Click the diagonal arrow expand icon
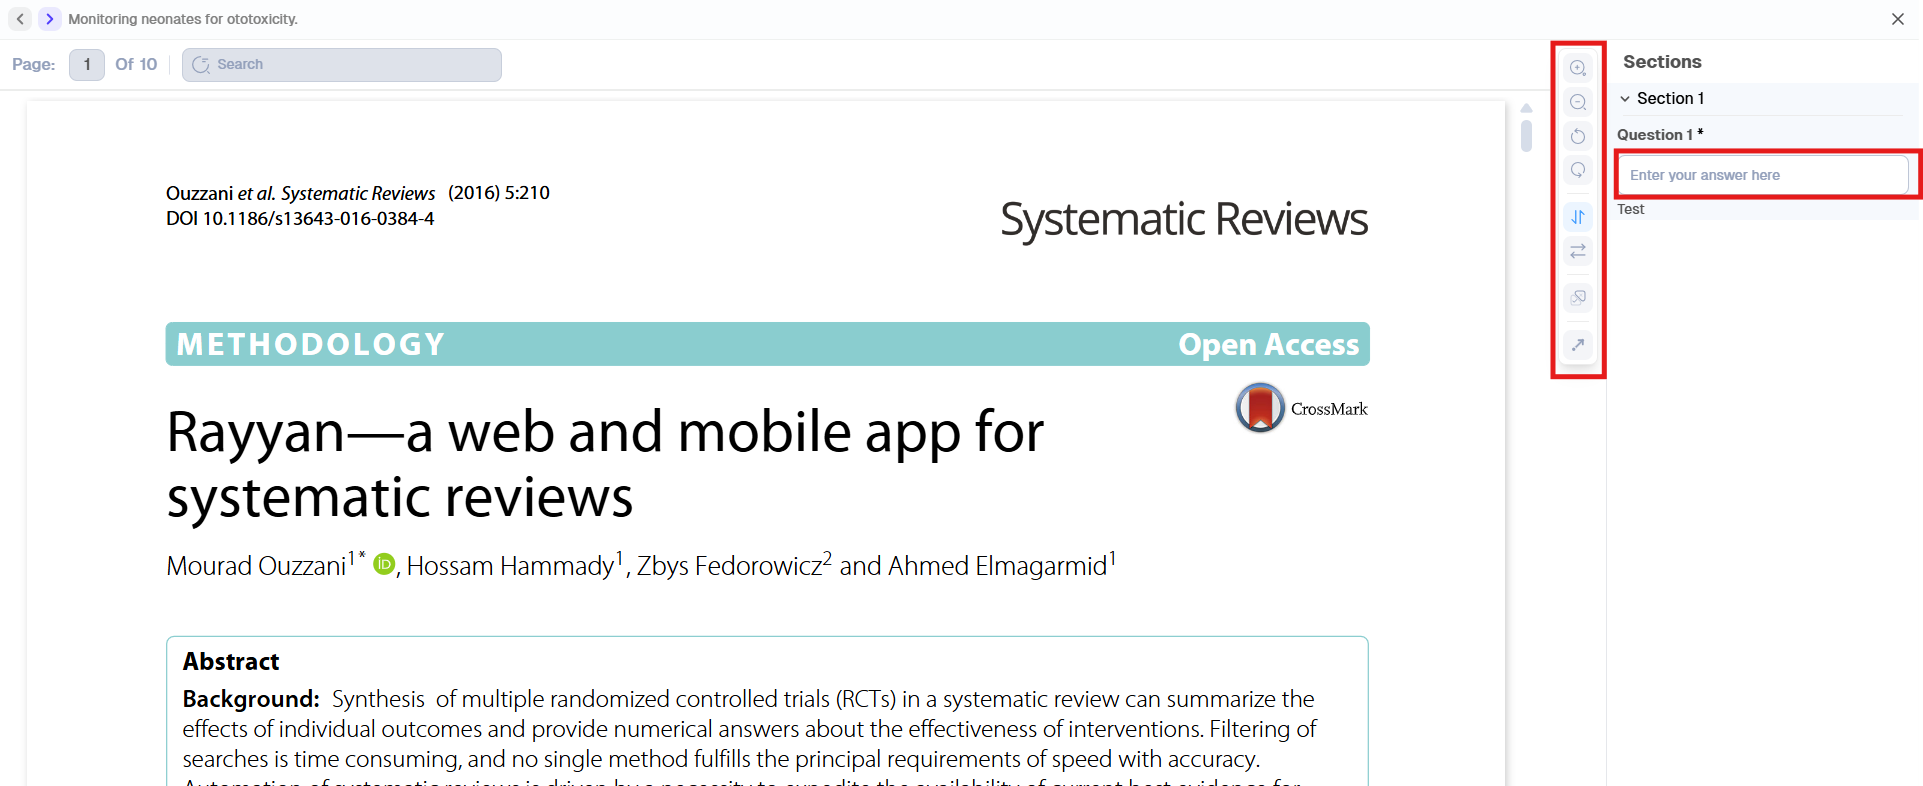 [1578, 345]
